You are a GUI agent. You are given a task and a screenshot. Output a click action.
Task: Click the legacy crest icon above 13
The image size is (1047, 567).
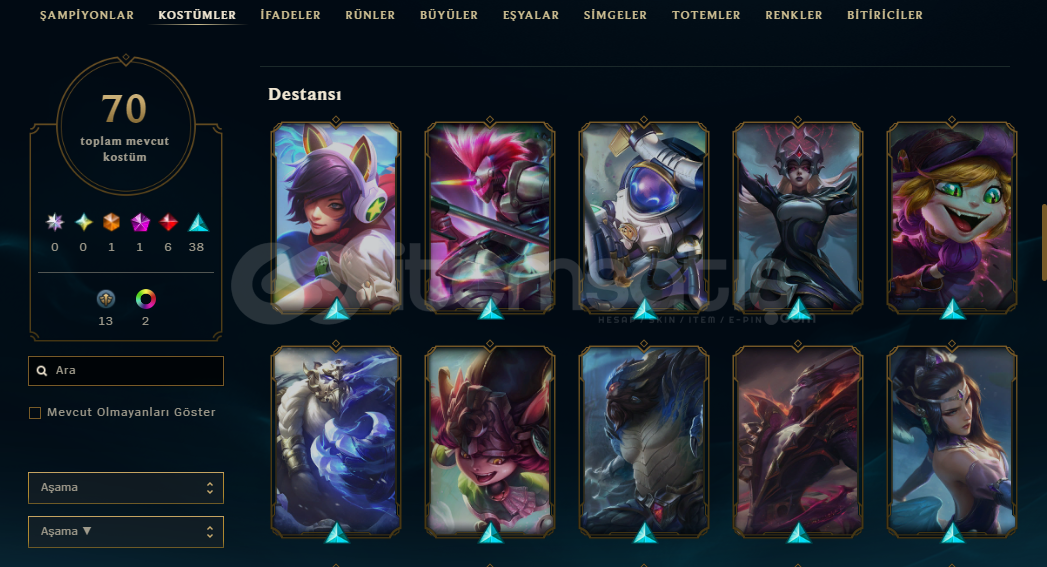tap(106, 299)
